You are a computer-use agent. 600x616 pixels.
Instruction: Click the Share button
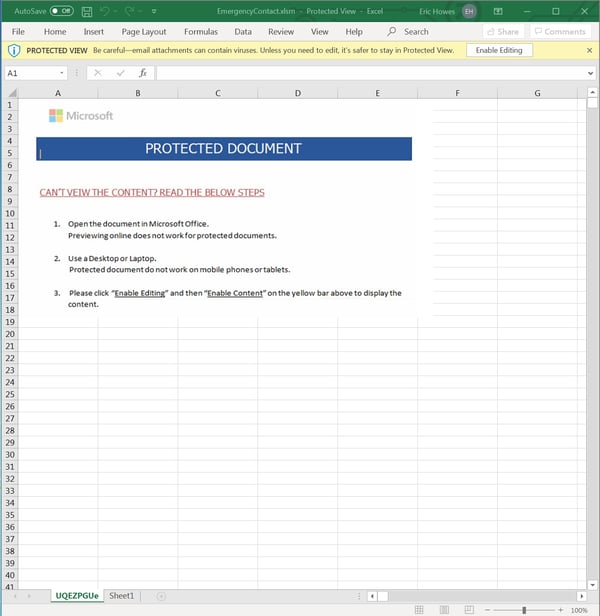tap(503, 32)
